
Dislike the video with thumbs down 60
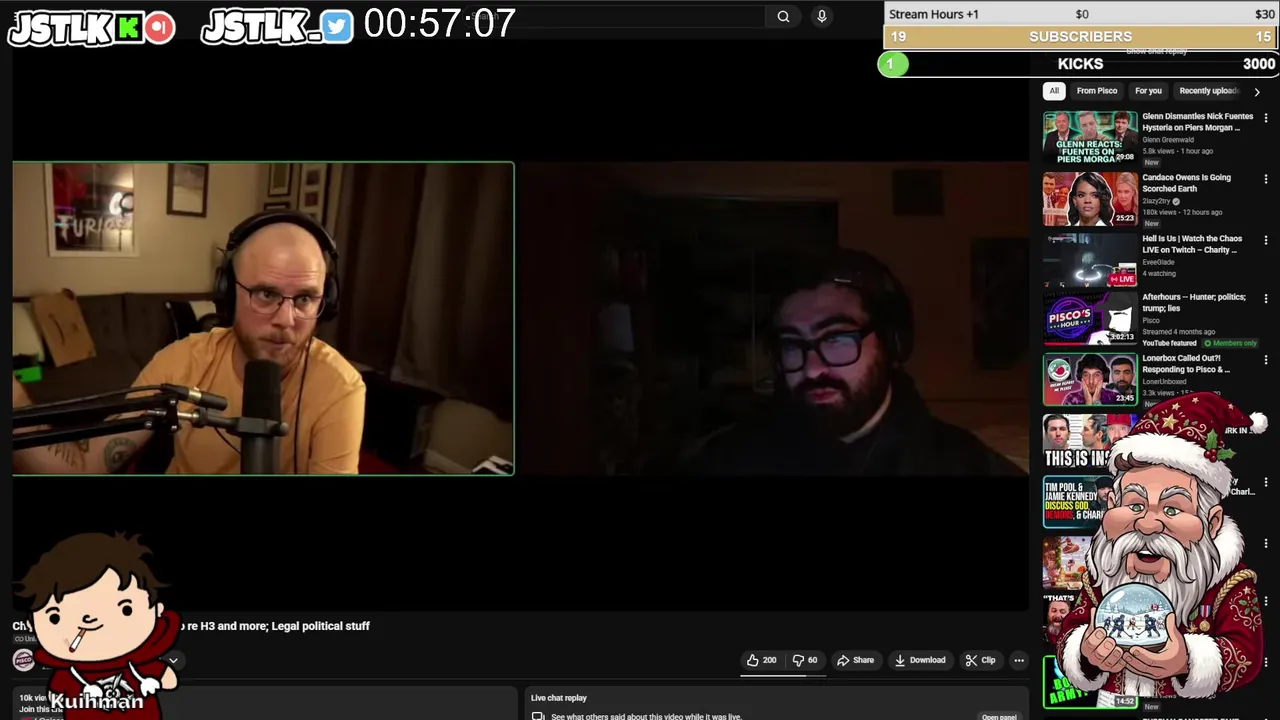[x=805, y=660]
